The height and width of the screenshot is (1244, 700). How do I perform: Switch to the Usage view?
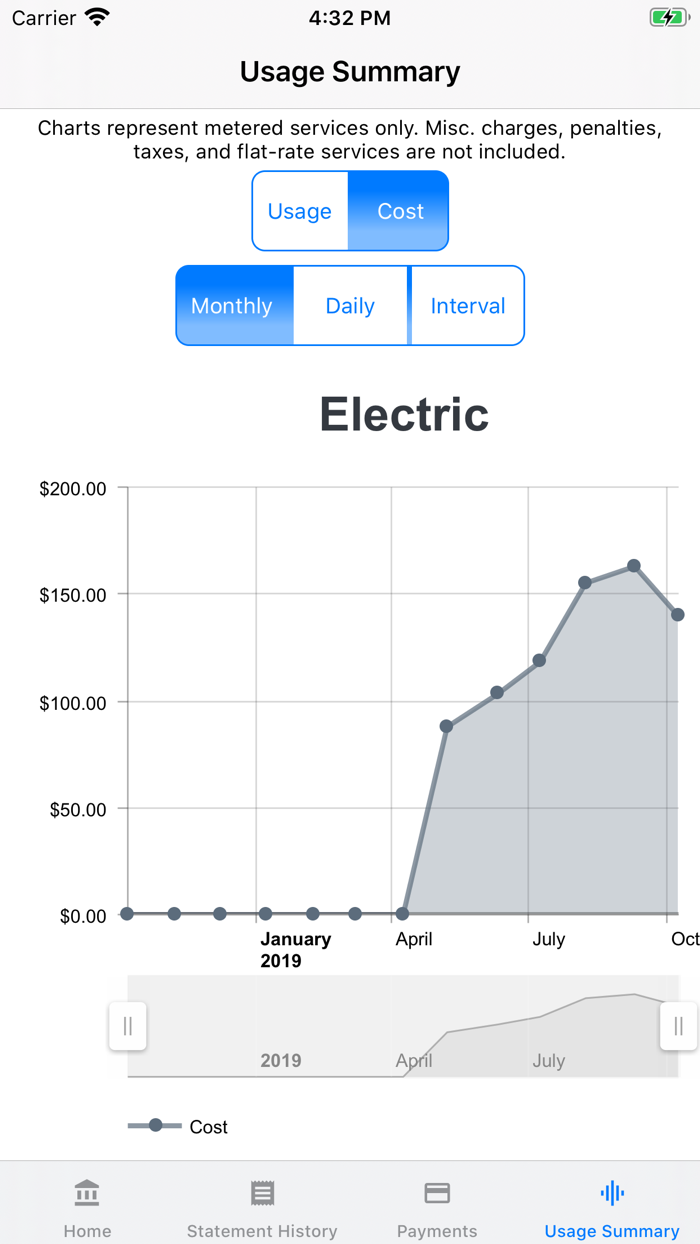pos(302,211)
